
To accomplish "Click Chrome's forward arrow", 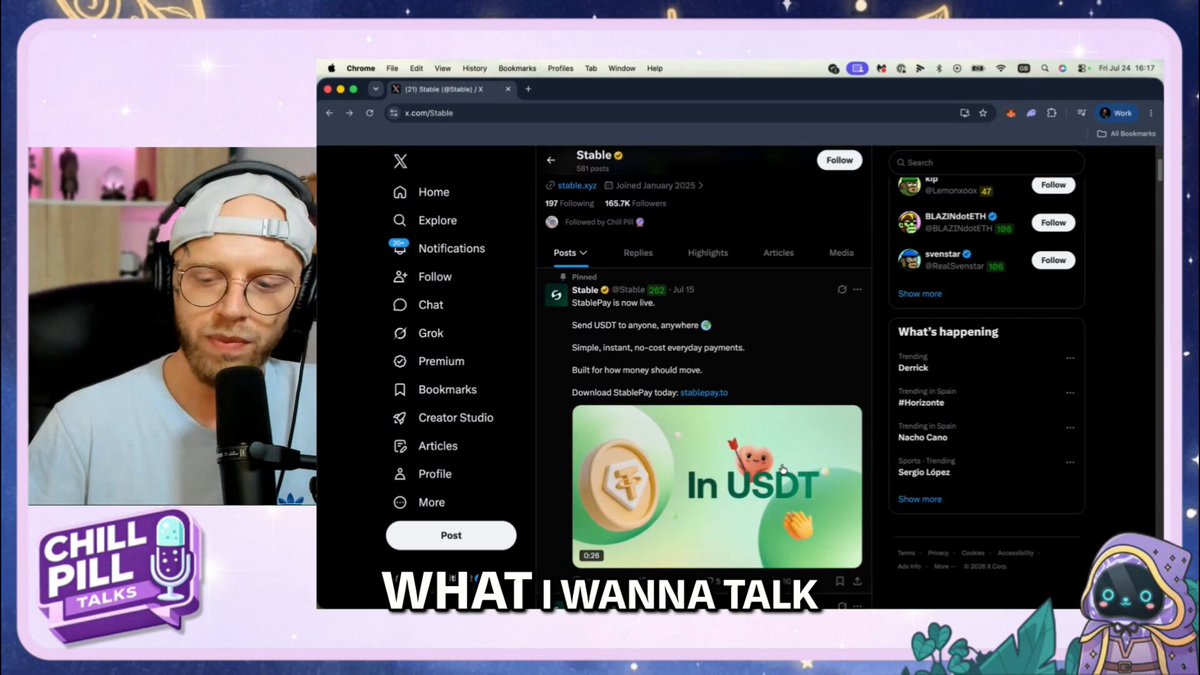I will [x=349, y=113].
